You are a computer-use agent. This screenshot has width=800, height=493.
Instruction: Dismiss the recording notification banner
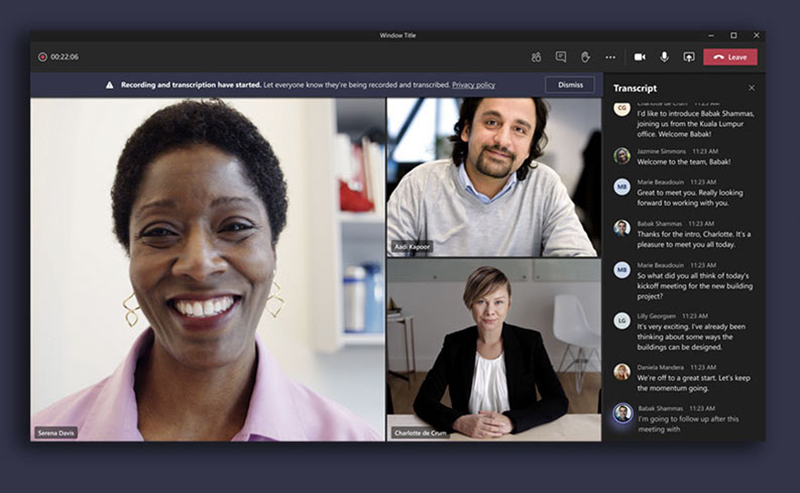(570, 85)
